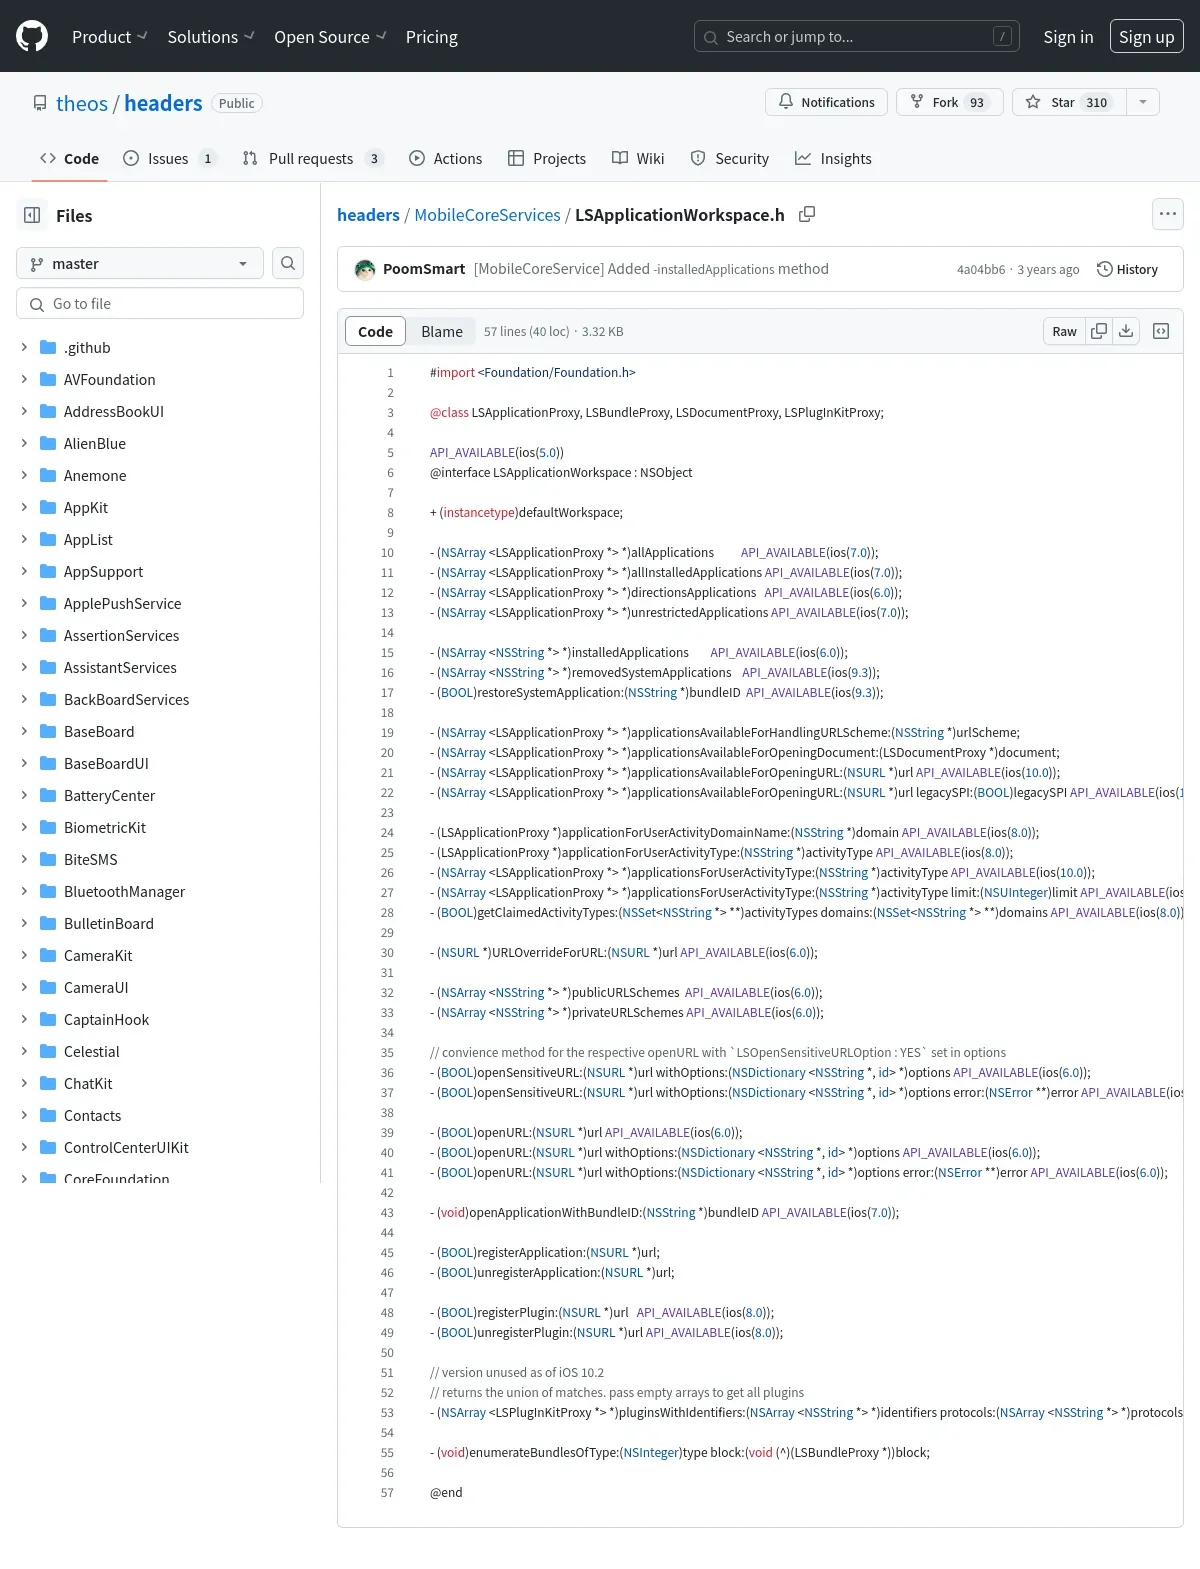Expand the AddressBookUI folder chevron
1200x1569 pixels.
coord(24,411)
